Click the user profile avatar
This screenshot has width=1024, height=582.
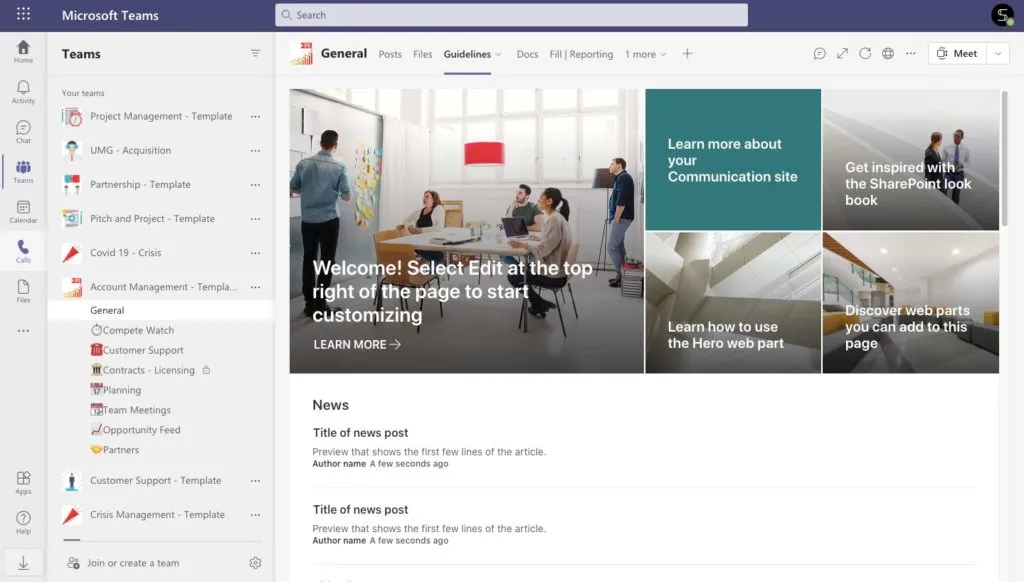click(x=1002, y=14)
